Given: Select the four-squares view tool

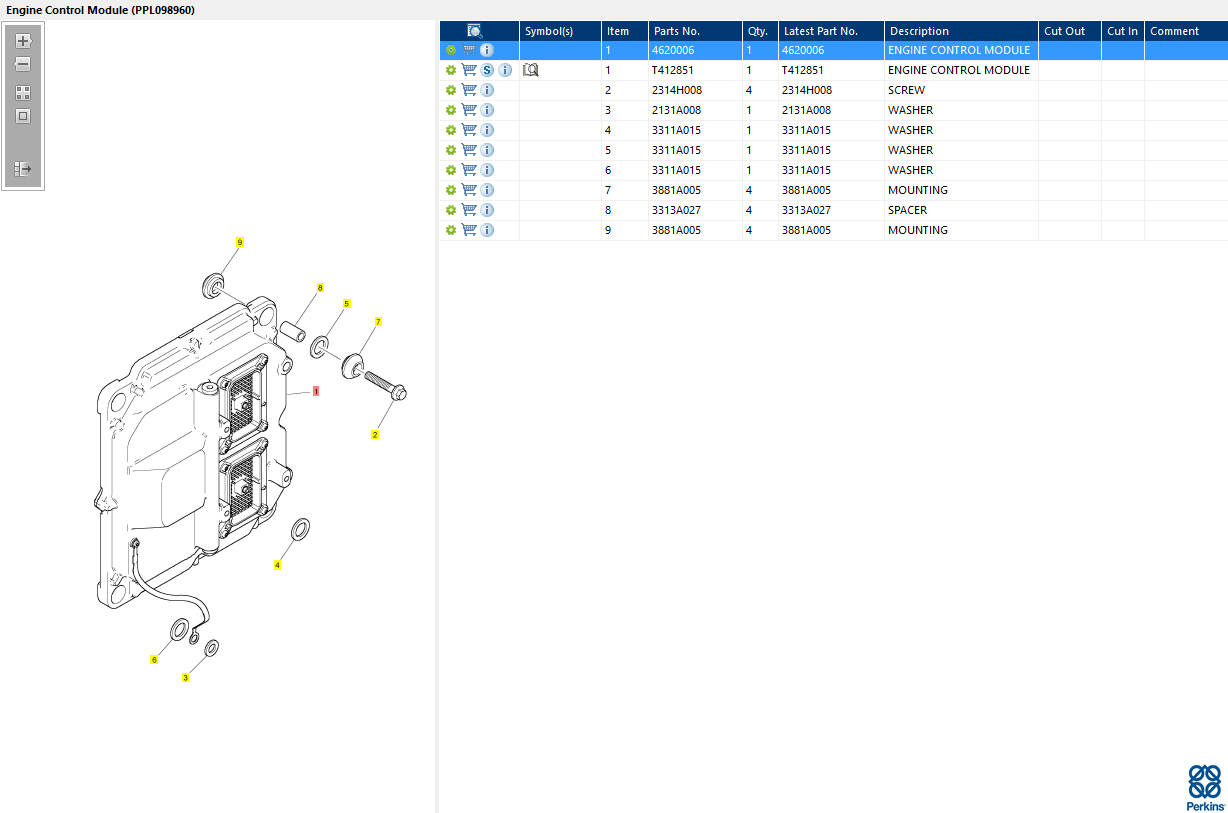Looking at the screenshot, I should point(23,92).
